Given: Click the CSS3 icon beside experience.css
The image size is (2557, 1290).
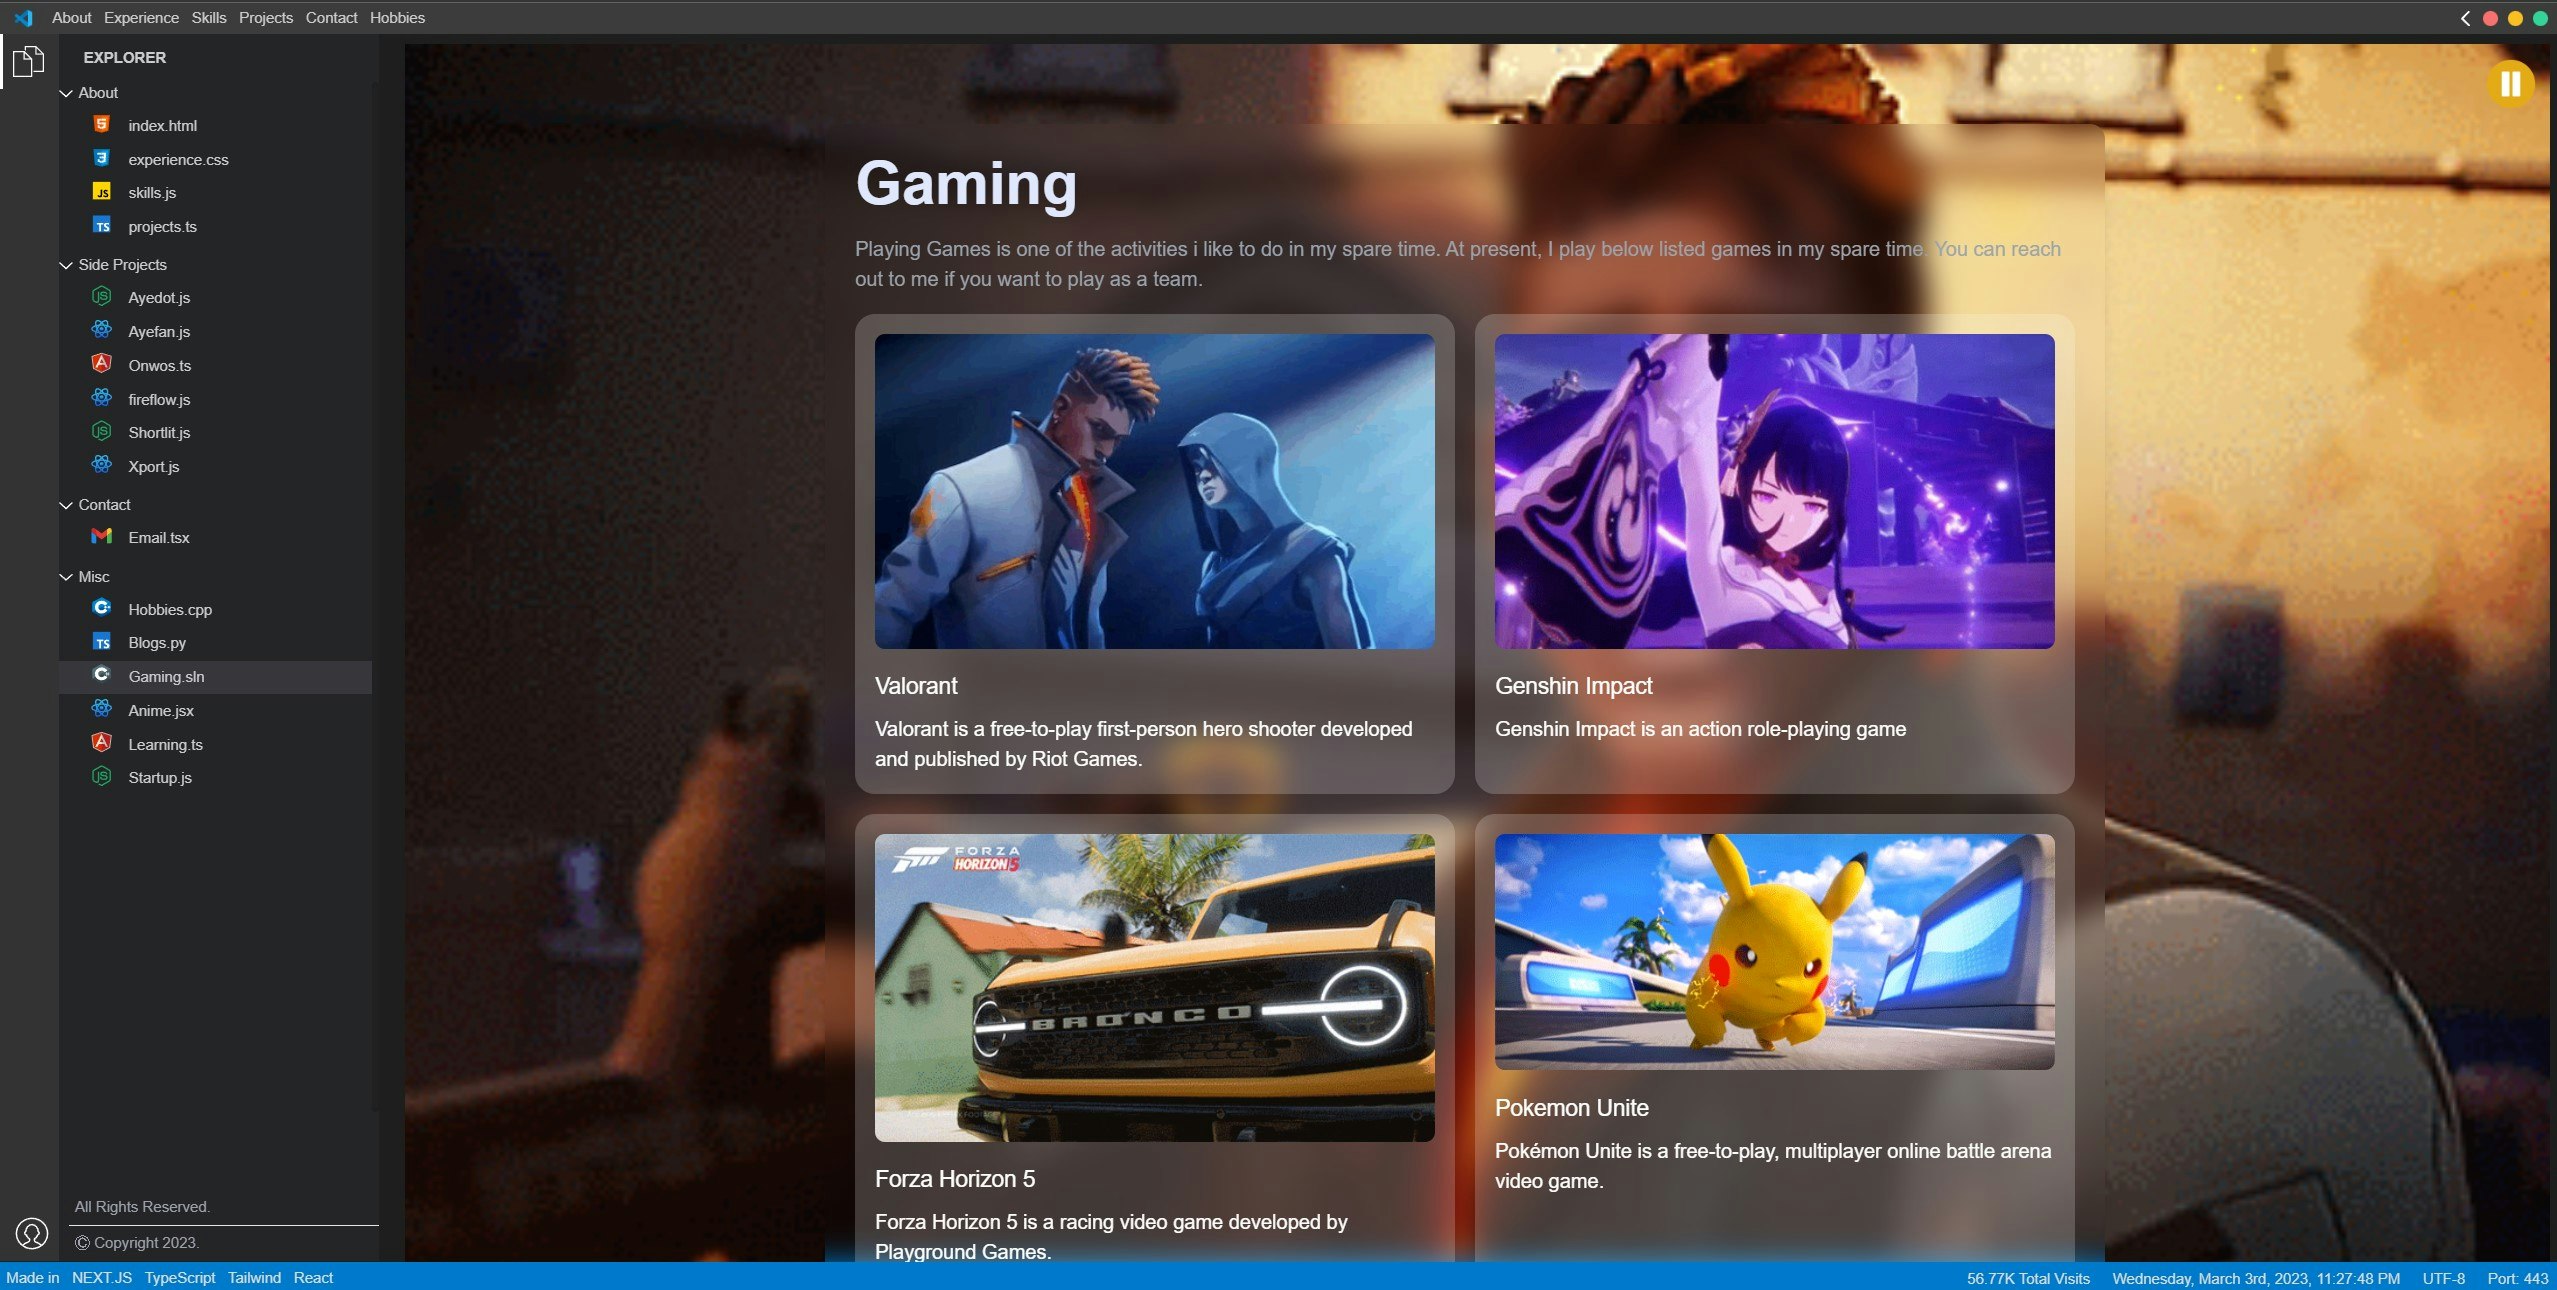Looking at the screenshot, I should coord(101,158).
